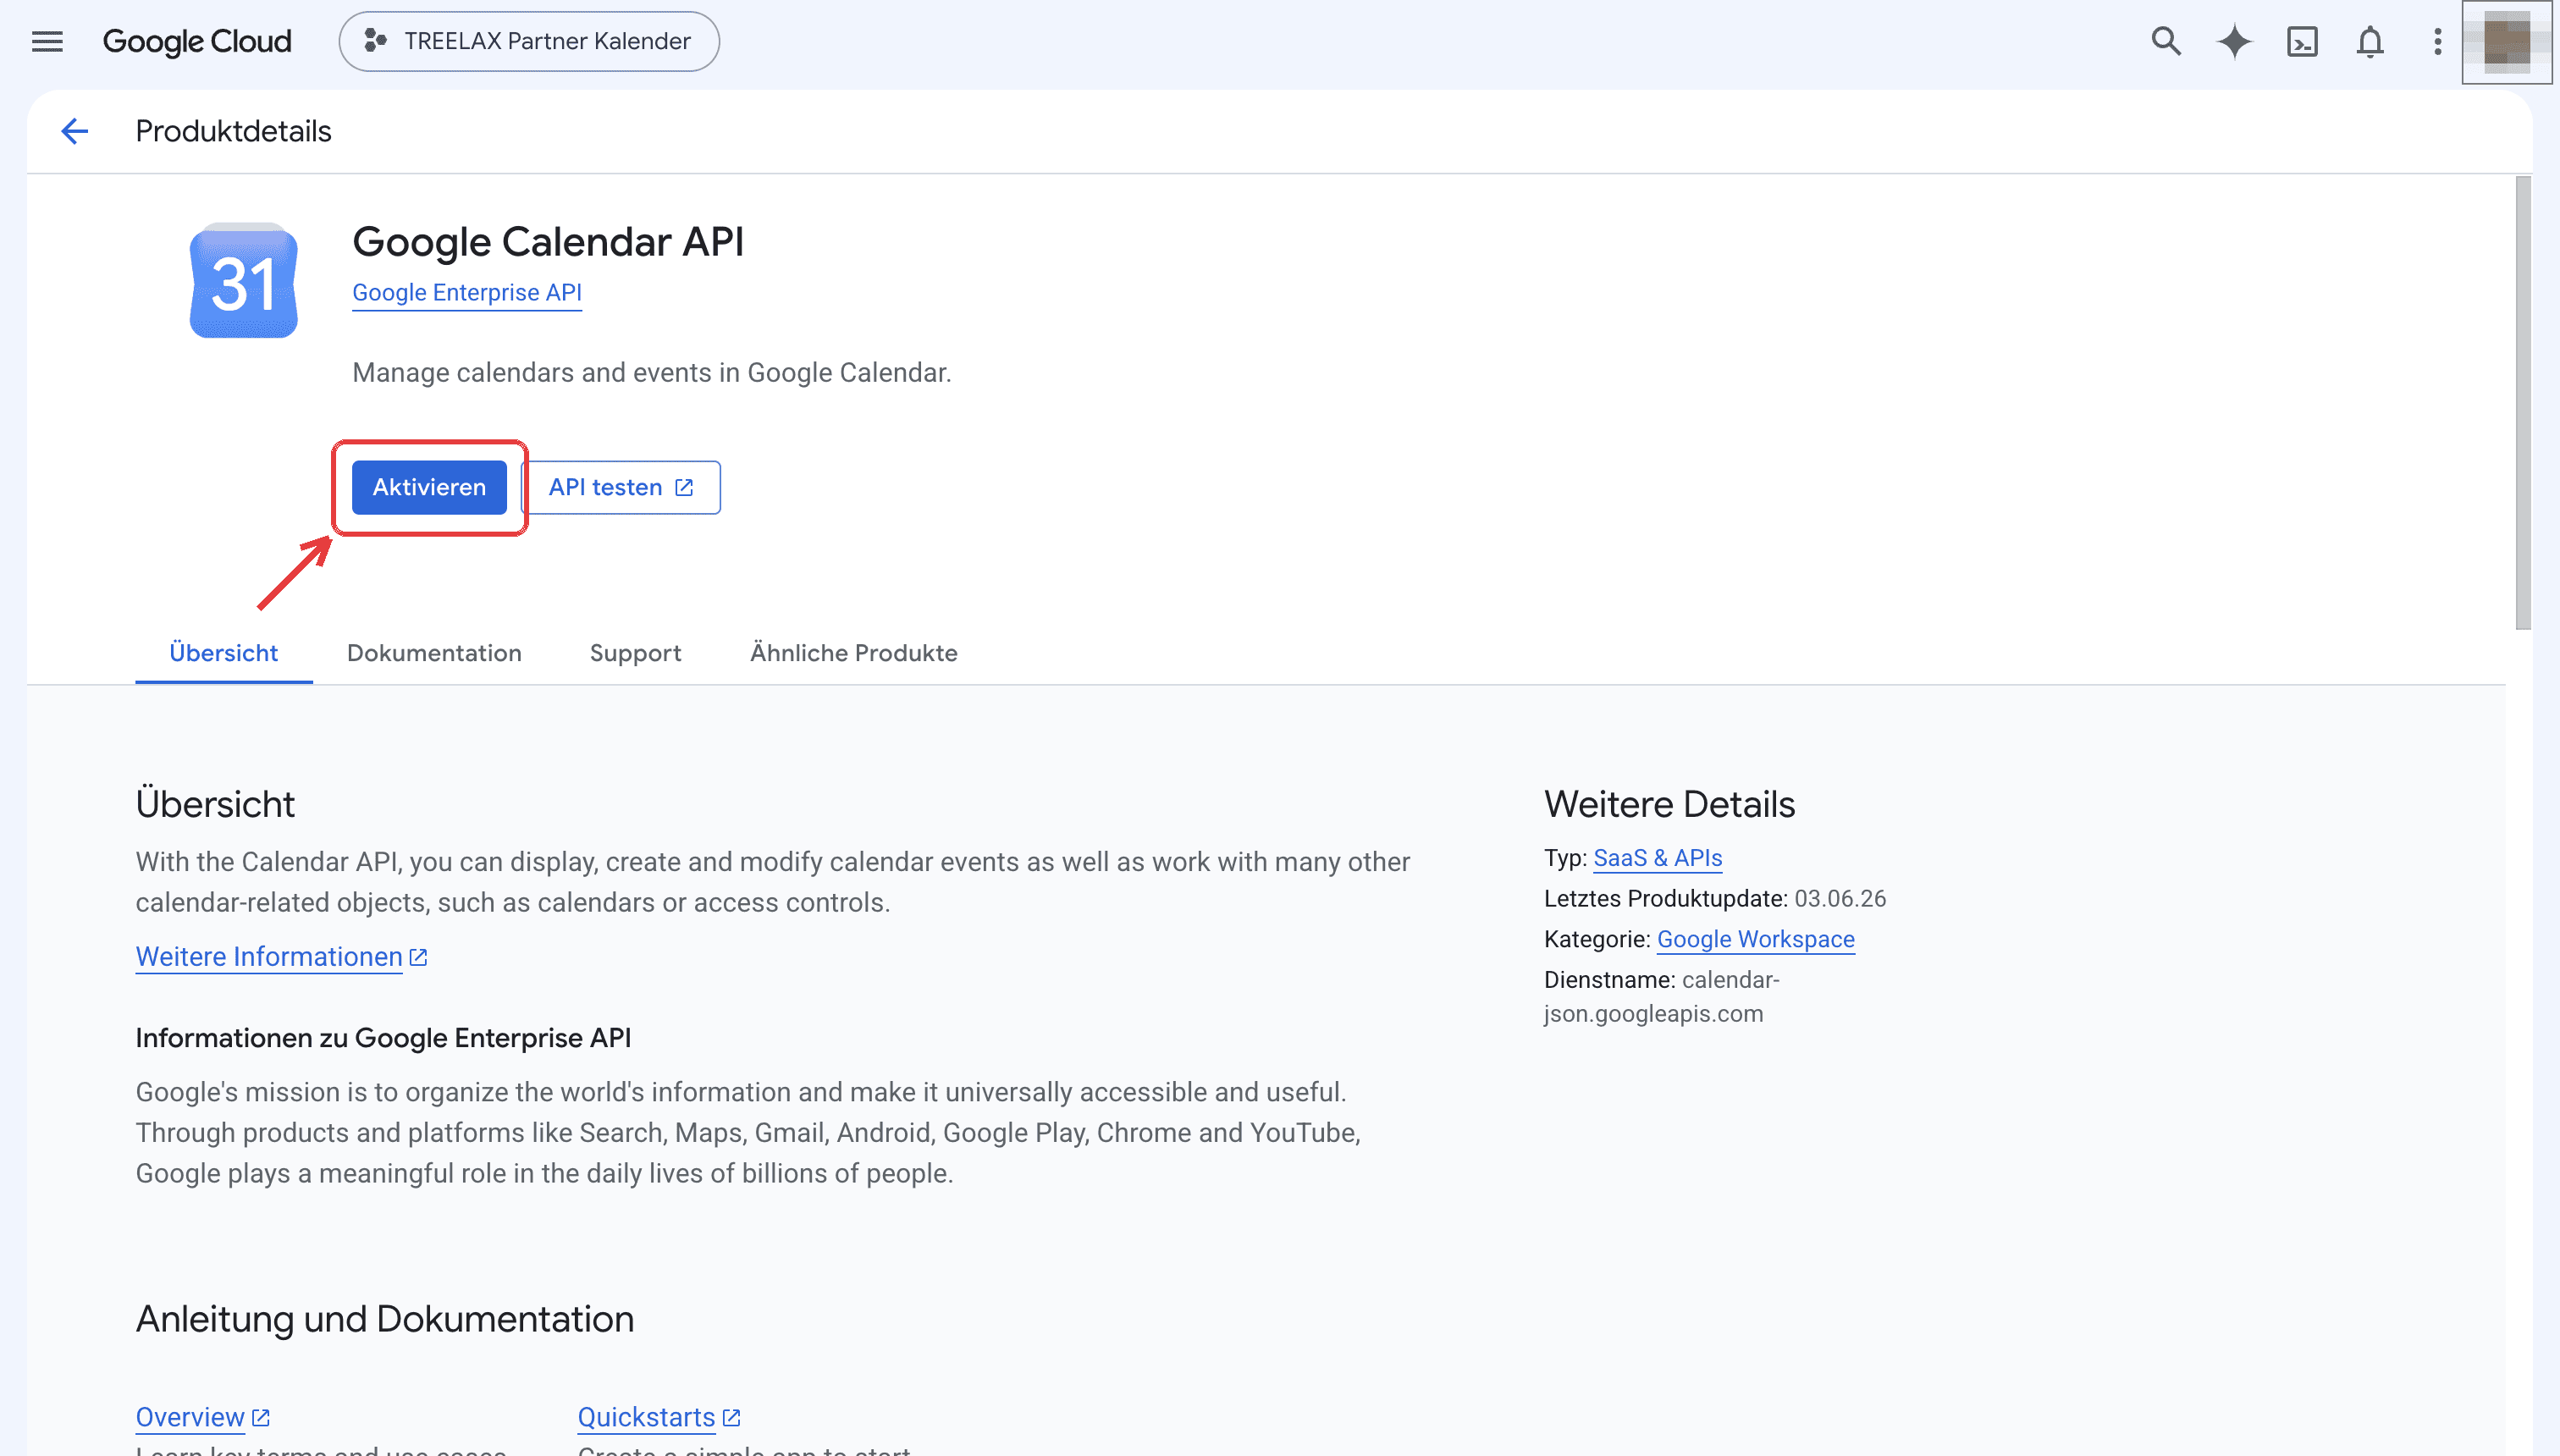Viewport: 2560px width, 1456px height.
Task: Open the Google Enterprise API link
Action: (x=467, y=293)
